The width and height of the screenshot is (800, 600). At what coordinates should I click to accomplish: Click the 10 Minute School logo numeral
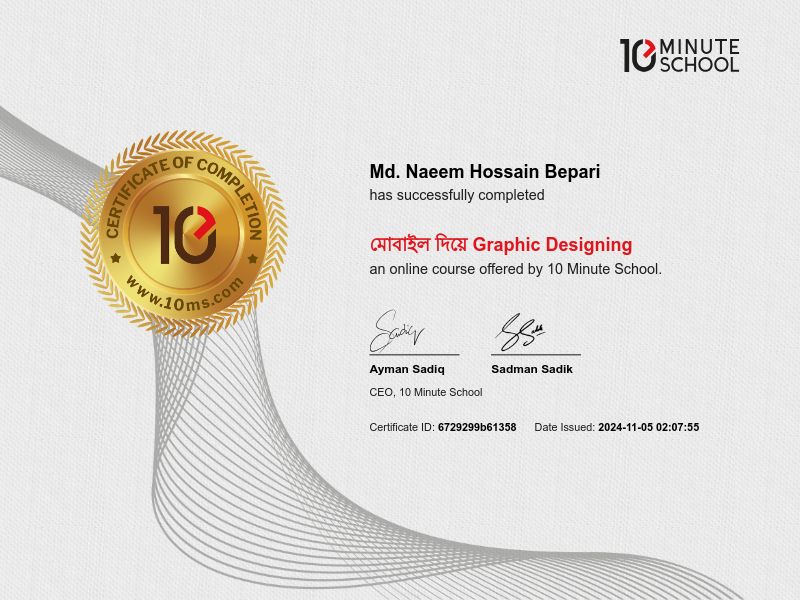[638, 55]
